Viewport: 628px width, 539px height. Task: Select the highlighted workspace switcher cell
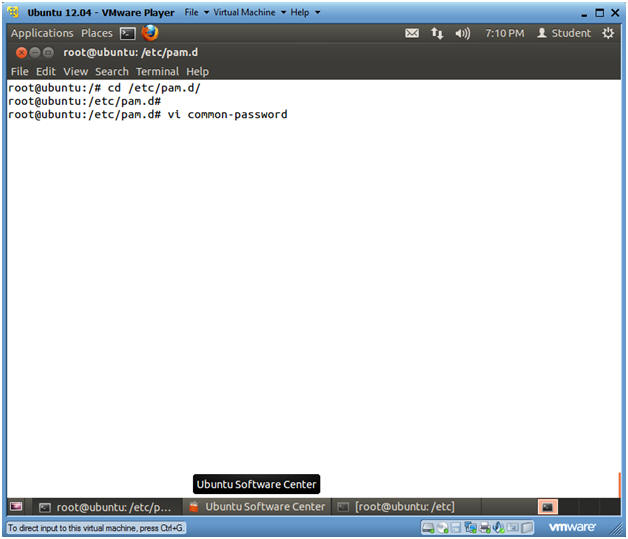tap(547, 507)
